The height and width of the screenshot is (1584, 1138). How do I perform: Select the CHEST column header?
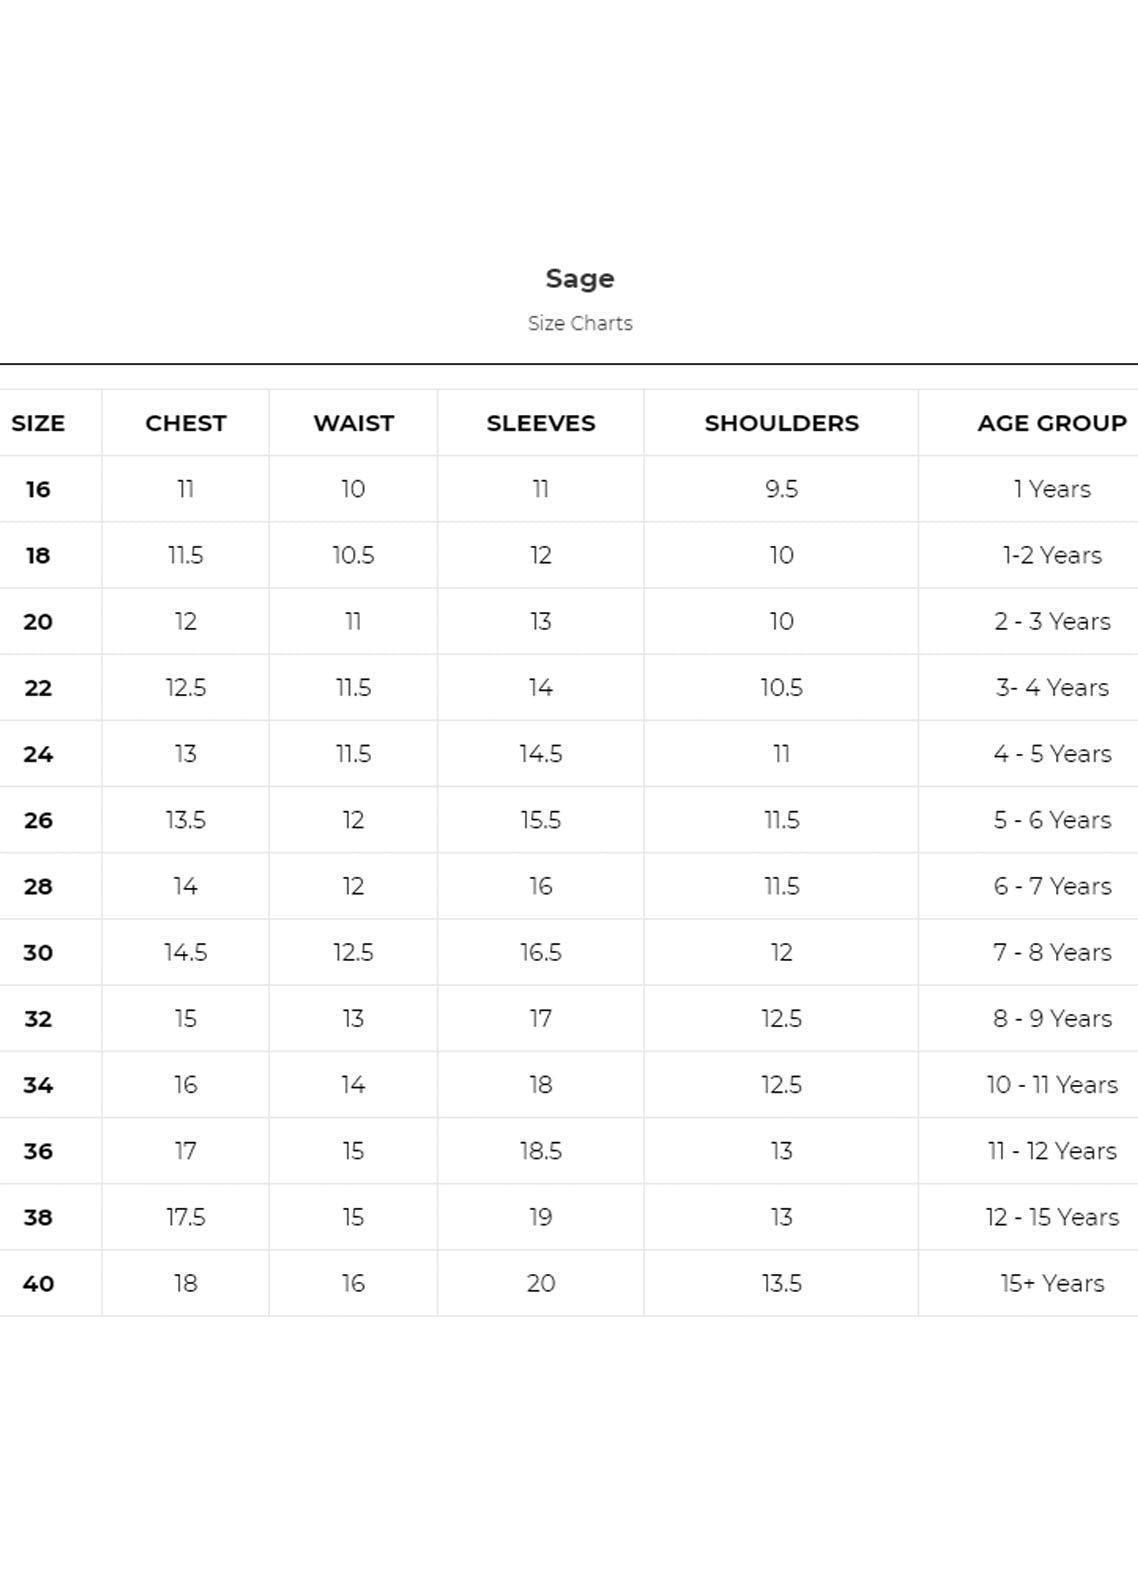(x=186, y=423)
